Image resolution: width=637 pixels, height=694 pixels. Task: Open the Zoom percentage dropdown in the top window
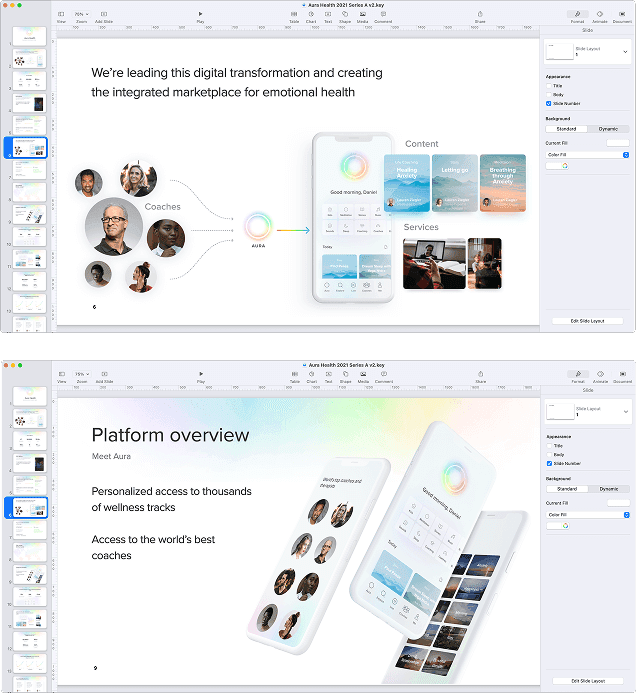pyautogui.click(x=81, y=14)
